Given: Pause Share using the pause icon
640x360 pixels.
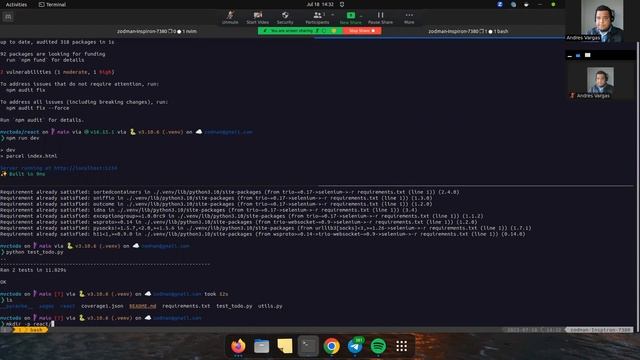Looking at the screenshot, I should click(380, 15).
